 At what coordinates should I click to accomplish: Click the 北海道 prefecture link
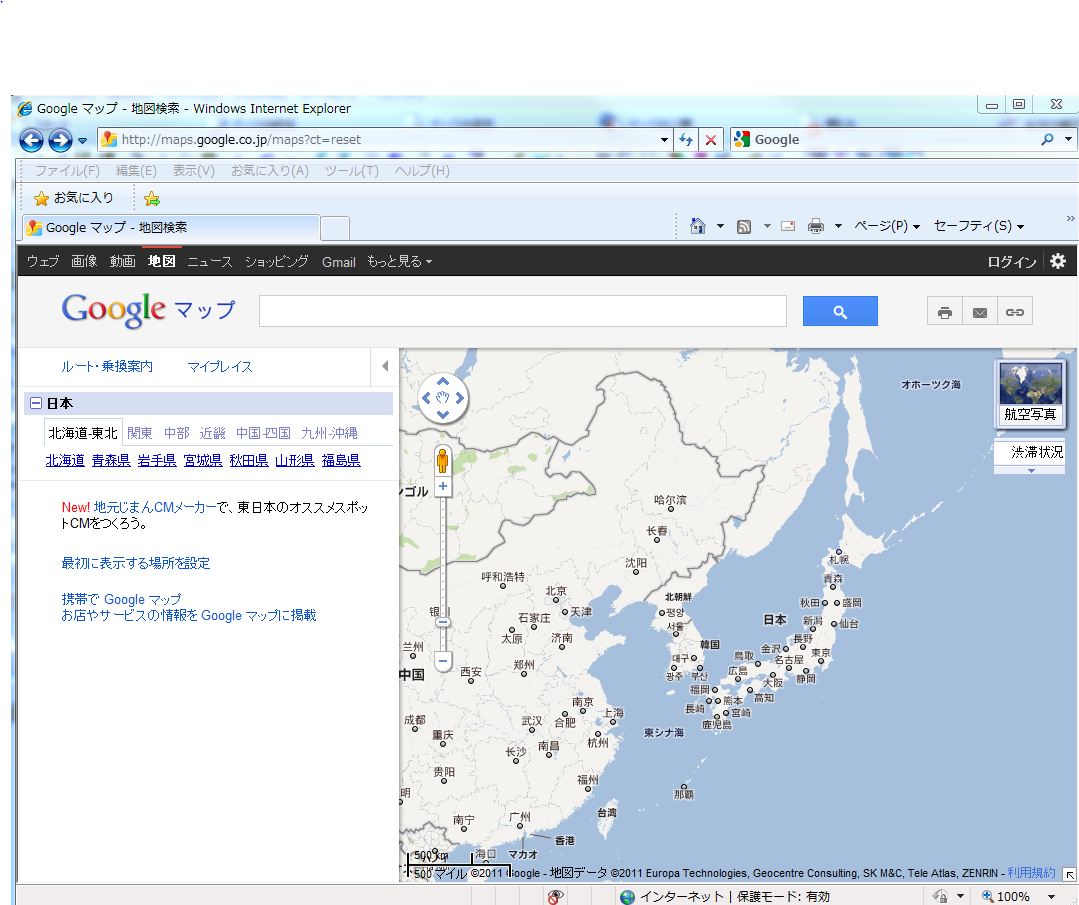65,460
